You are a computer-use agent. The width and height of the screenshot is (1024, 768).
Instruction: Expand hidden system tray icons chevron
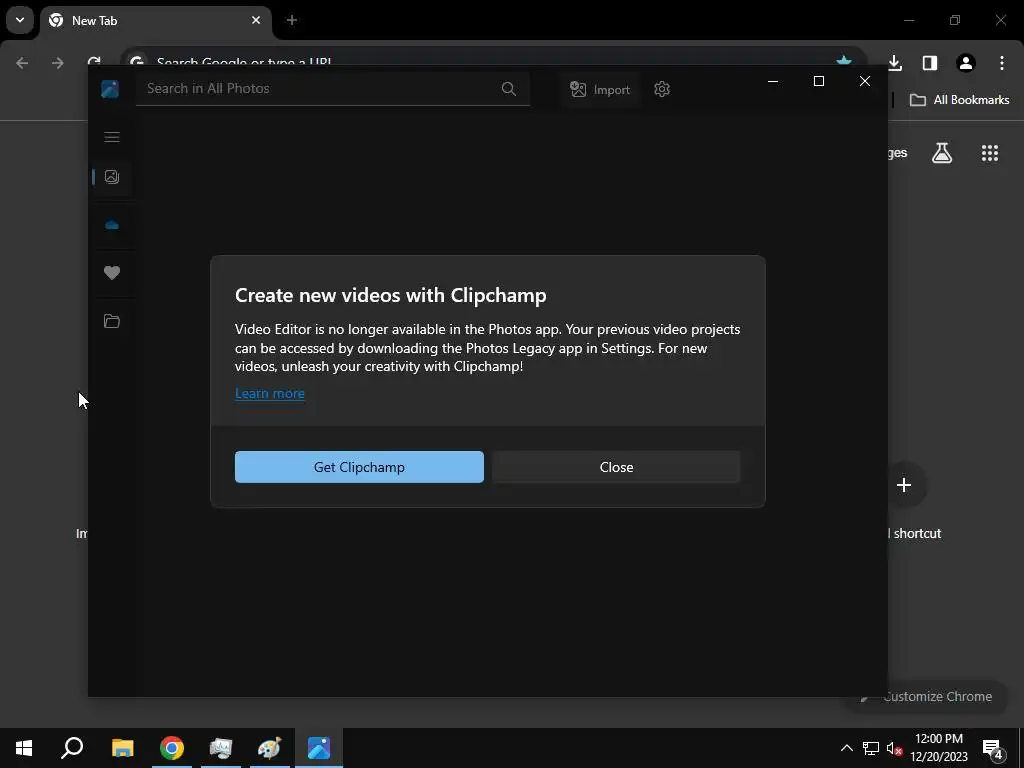846,748
